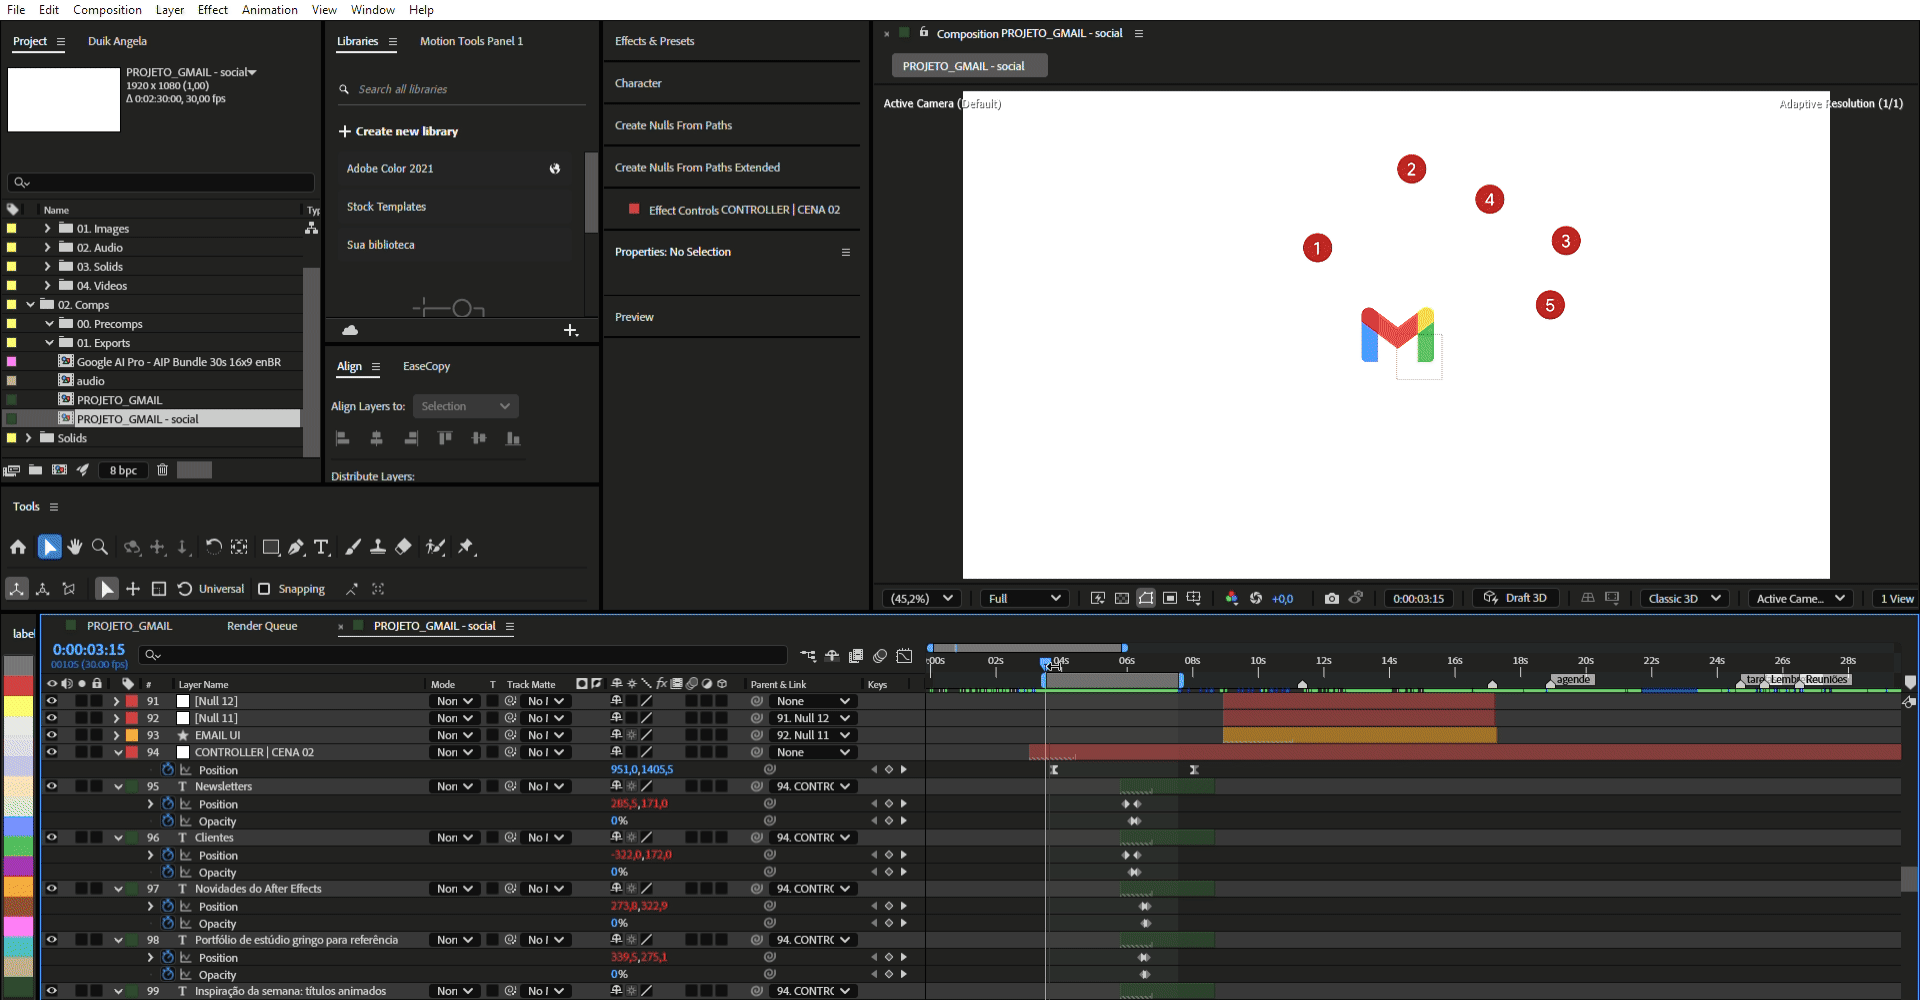Viewport: 1920px width, 1000px height.
Task: Hide the Novidades do After Effects layer
Action: [x=51, y=888]
